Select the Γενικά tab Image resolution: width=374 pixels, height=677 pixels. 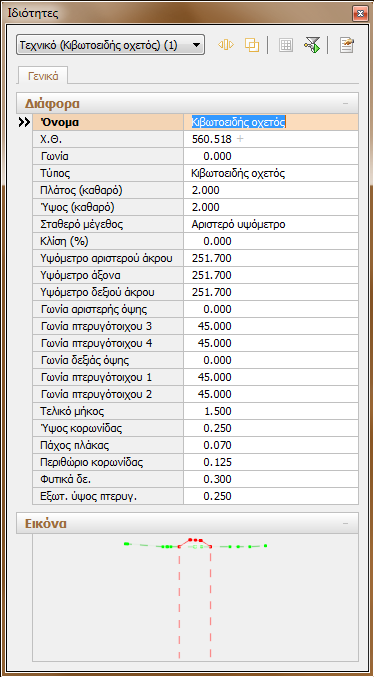point(43,76)
